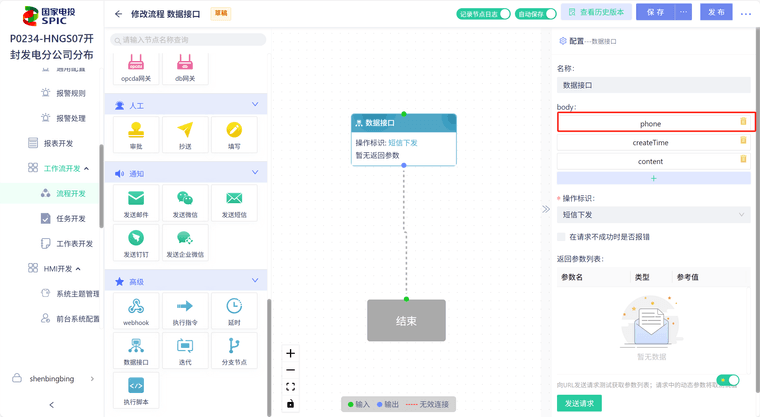Open 报表开发 in sidebar
This screenshot has height=417, width=760.
point(58,143)
